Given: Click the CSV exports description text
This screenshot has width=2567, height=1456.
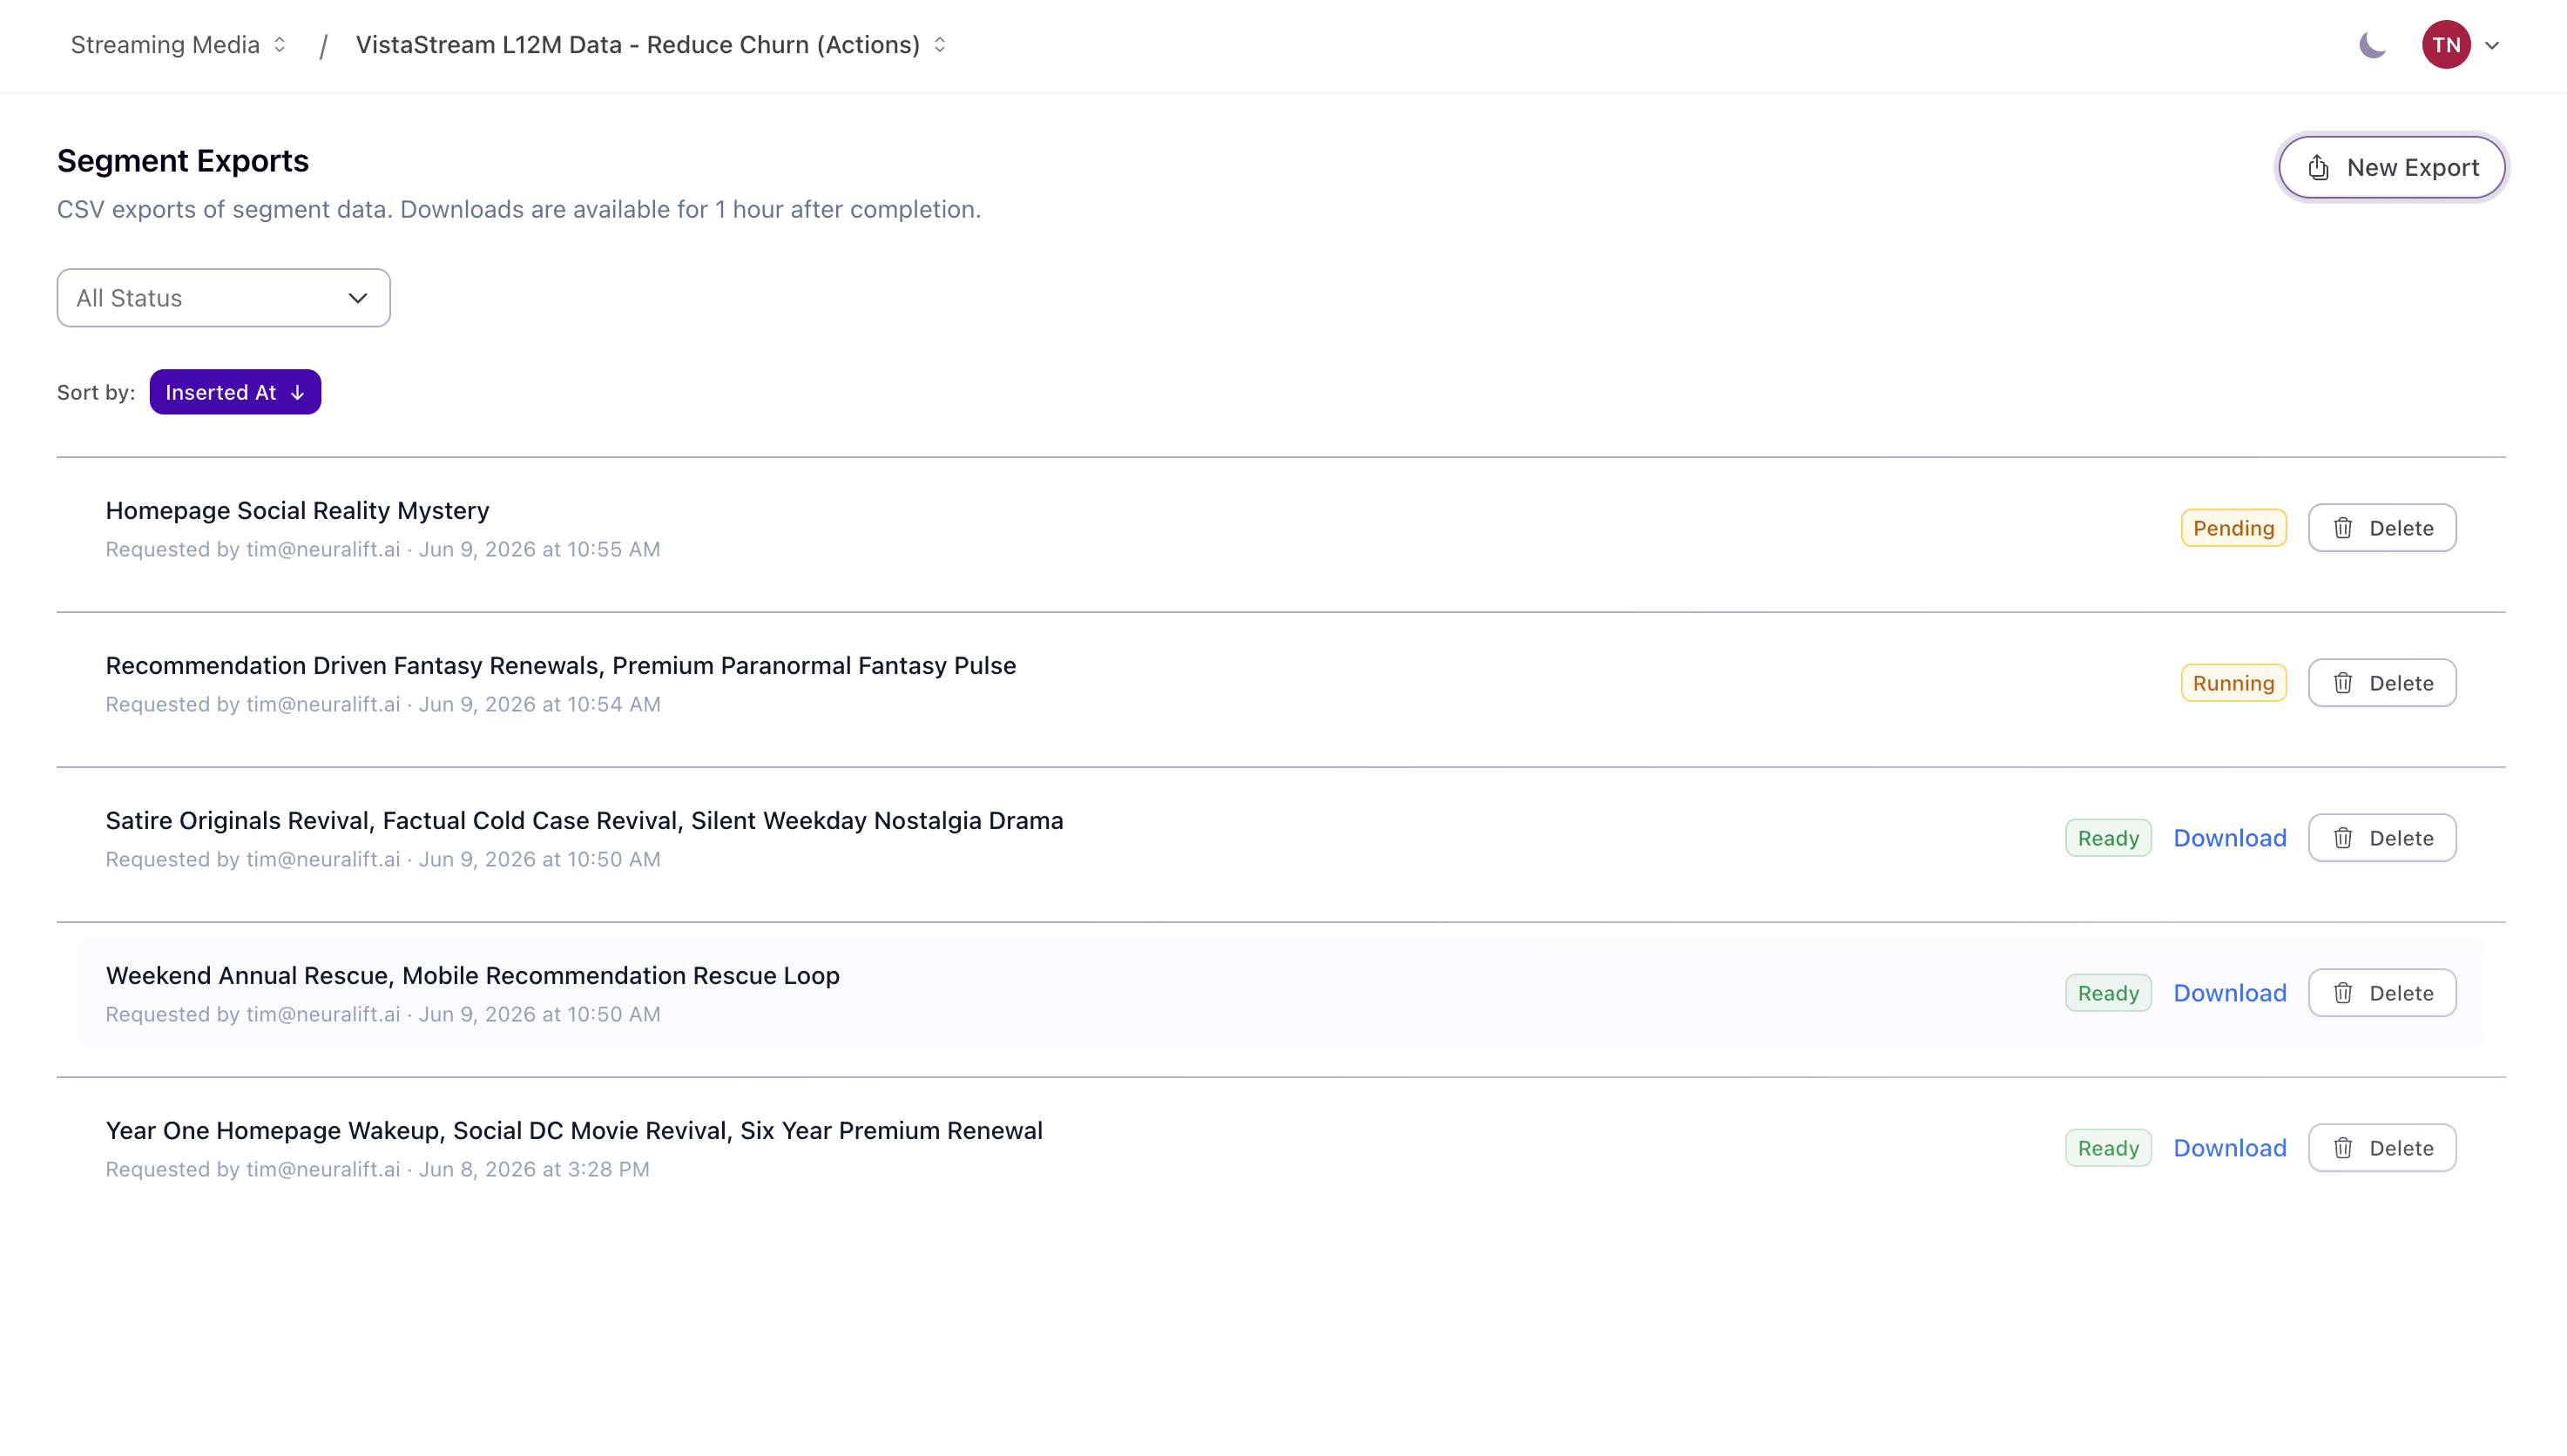Looking at the screenshot, I should (x=519, y=209).
